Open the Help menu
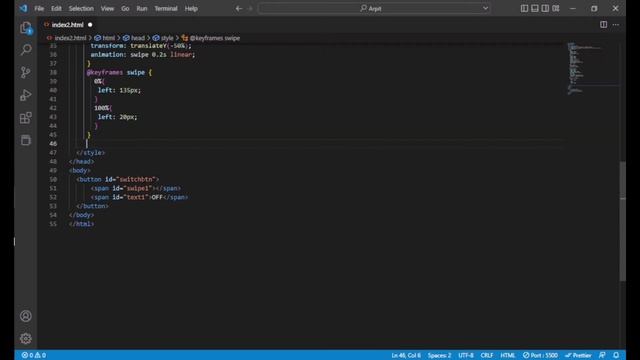Image resolution: width=640 pixels, height=360 pixels. coord(191,9)
